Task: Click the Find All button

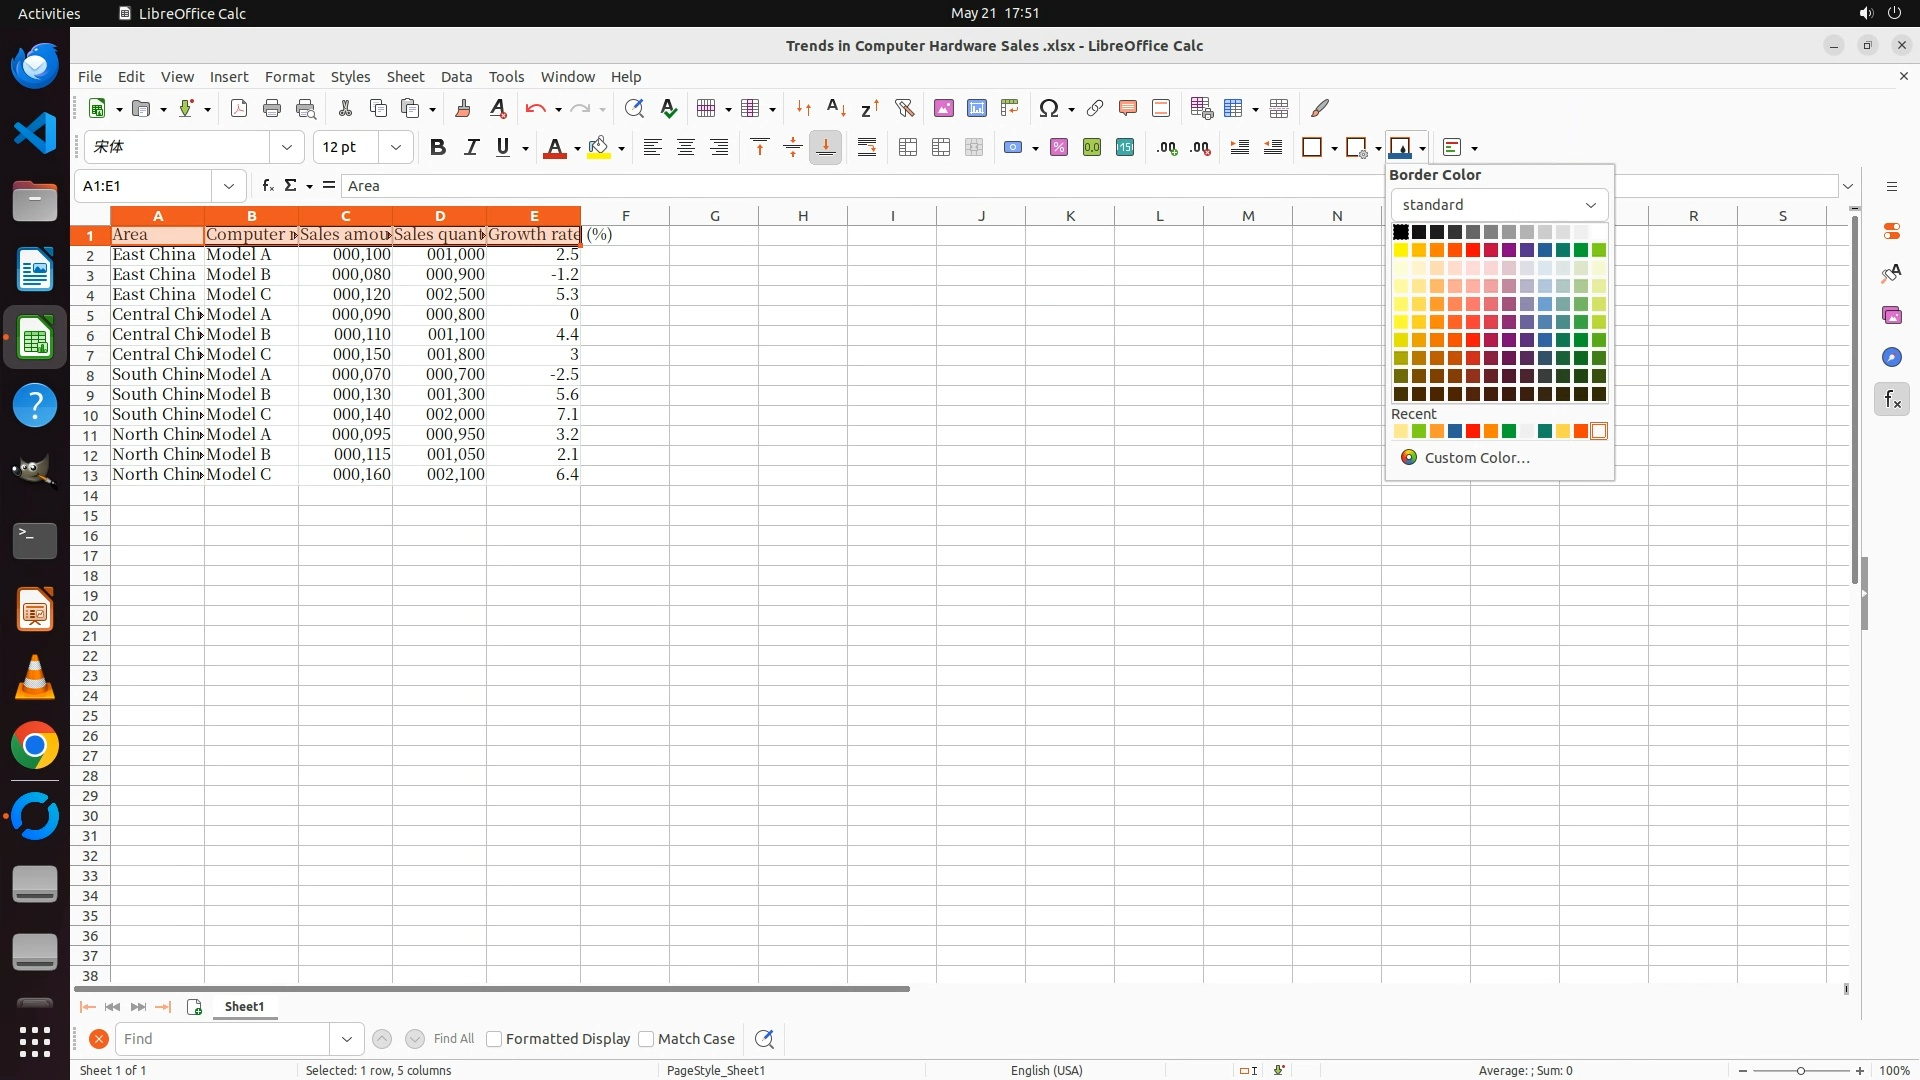Action: tap(453, 1039)
